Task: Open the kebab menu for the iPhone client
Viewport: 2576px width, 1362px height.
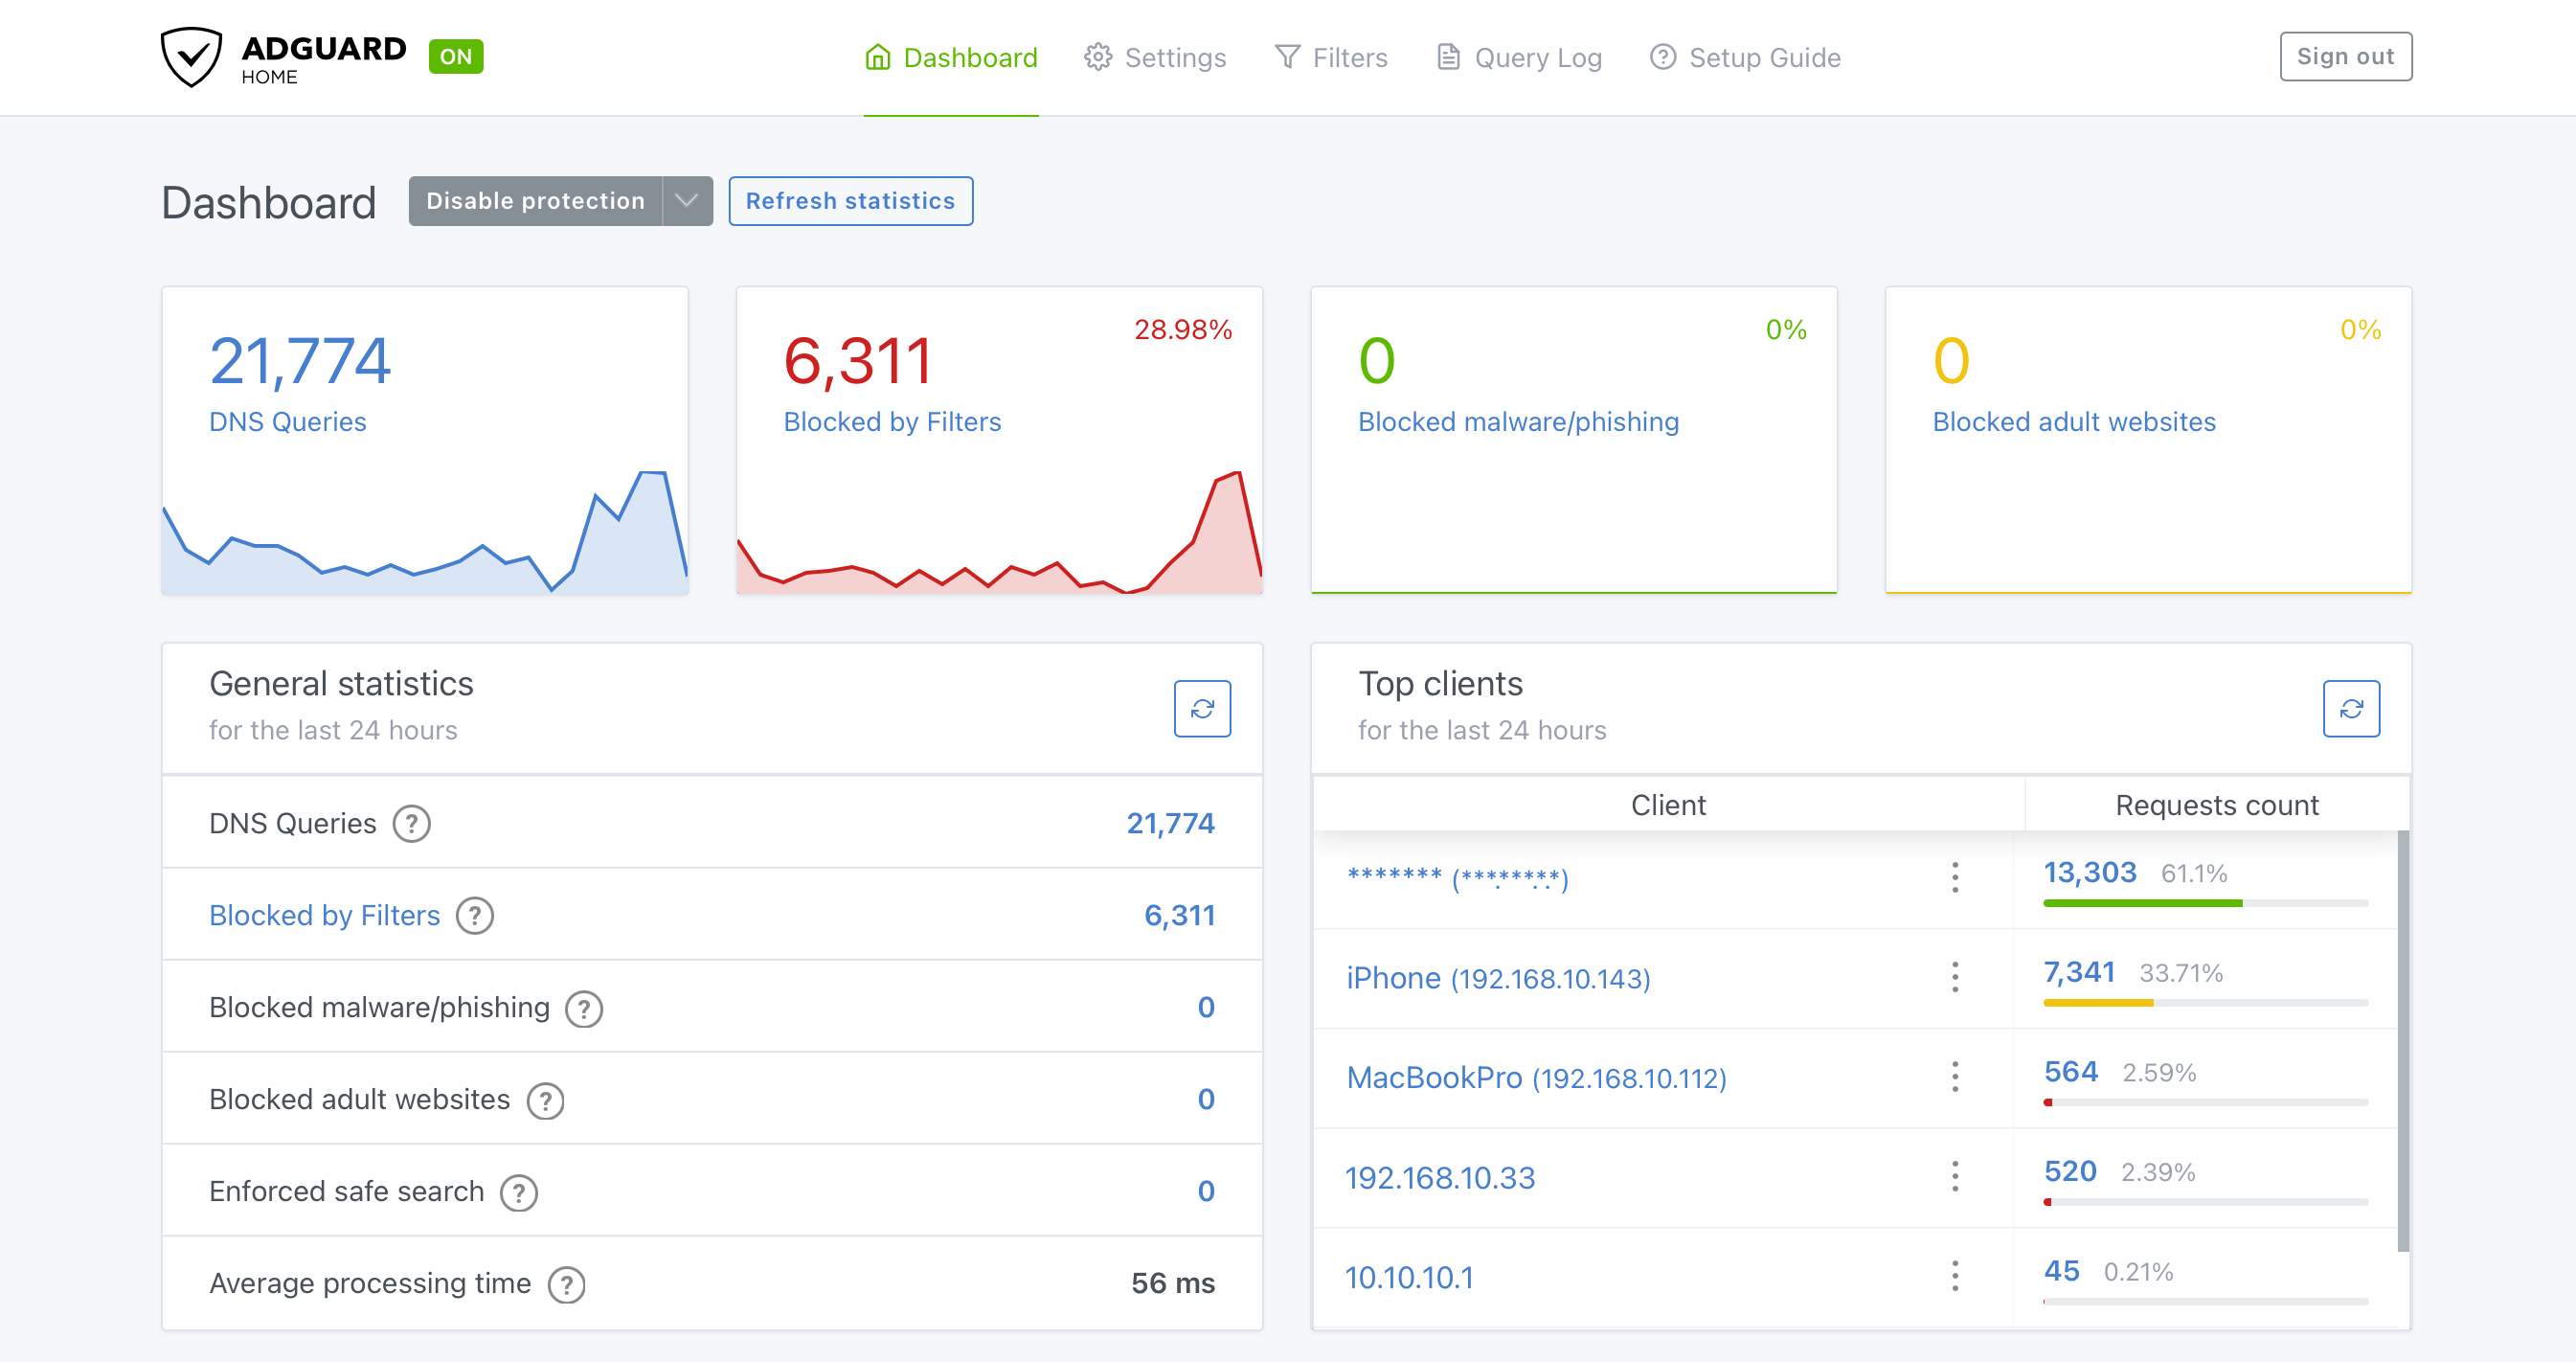Action: pyautogui.click(x=1954, y=978)
